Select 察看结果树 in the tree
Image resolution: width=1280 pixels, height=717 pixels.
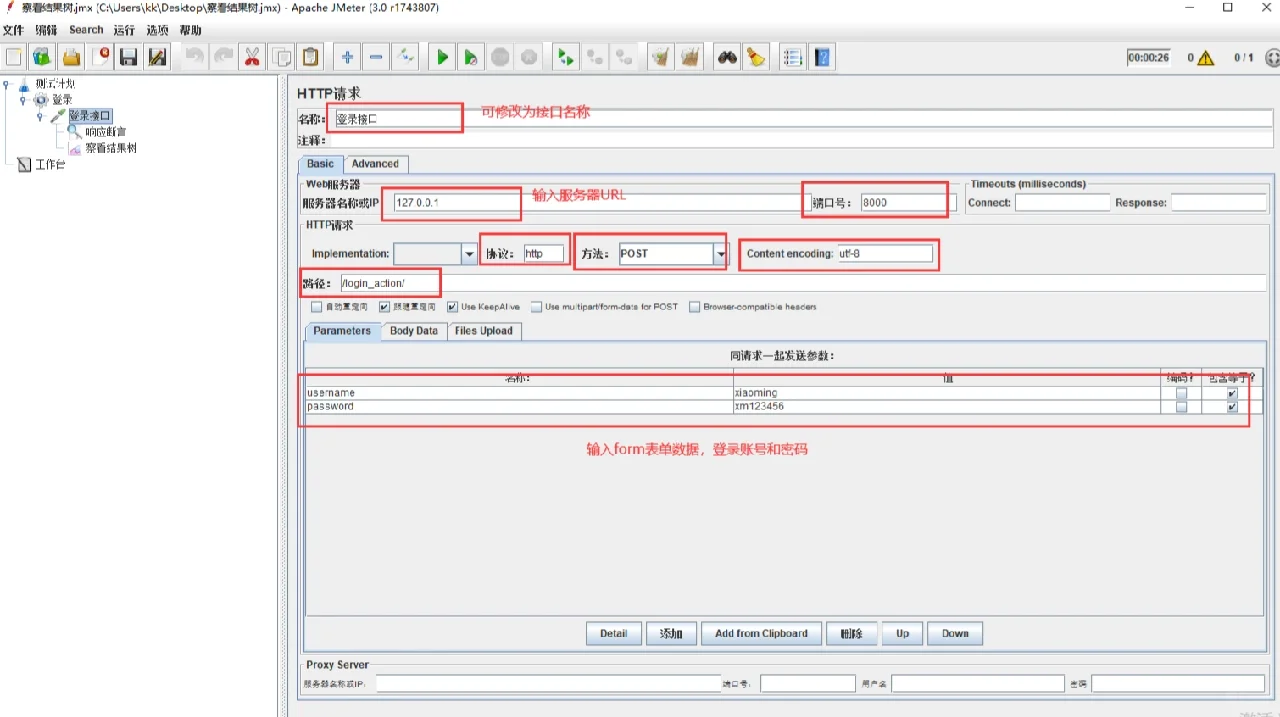point(110,148)
